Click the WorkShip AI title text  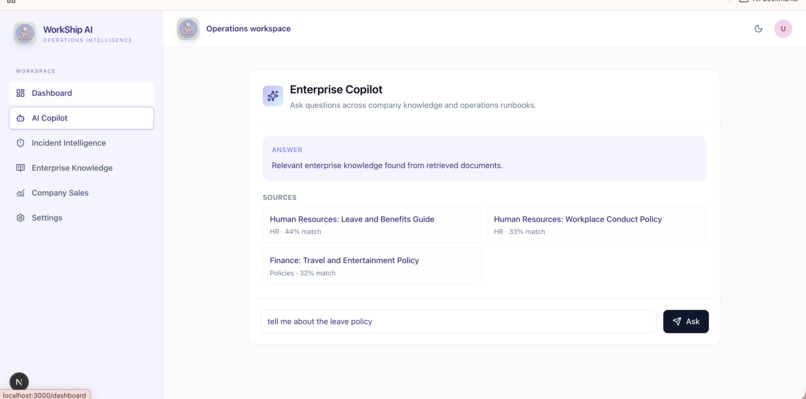68,30
